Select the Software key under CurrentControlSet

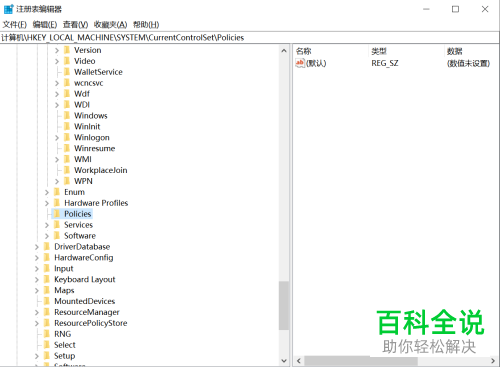[x=80, y=236]
